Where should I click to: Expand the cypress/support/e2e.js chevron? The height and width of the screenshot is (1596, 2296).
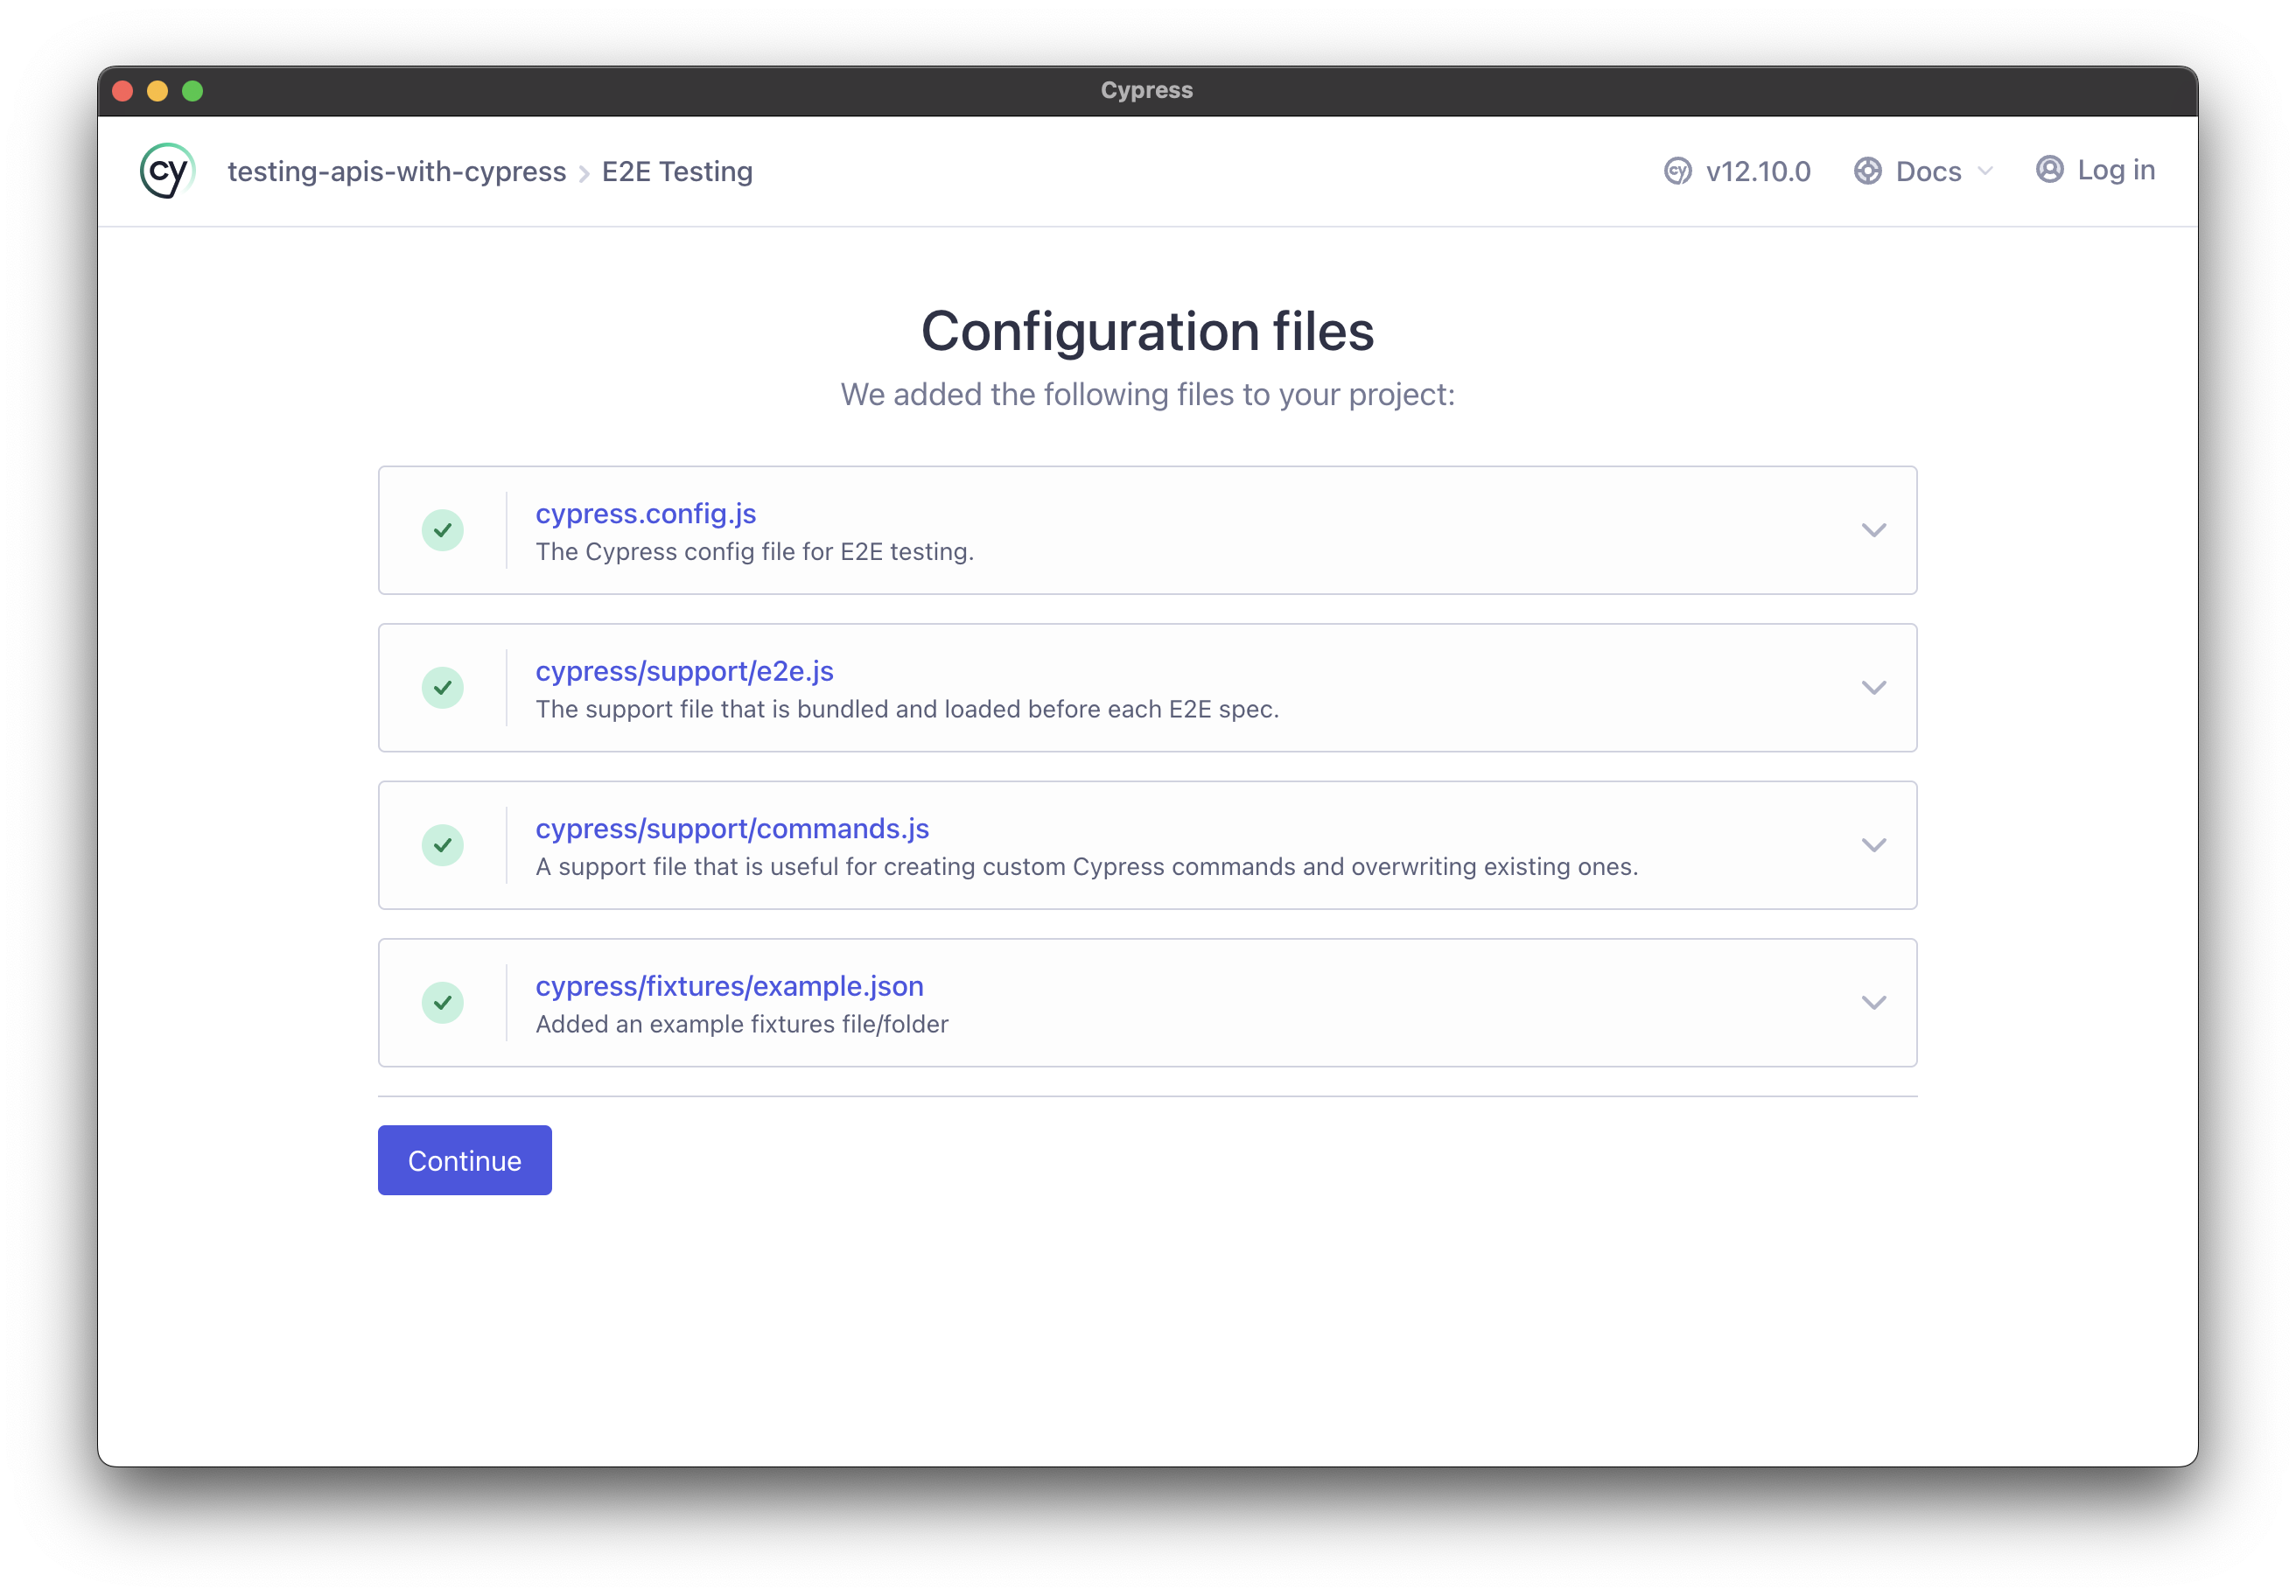tap(1873, 688)
